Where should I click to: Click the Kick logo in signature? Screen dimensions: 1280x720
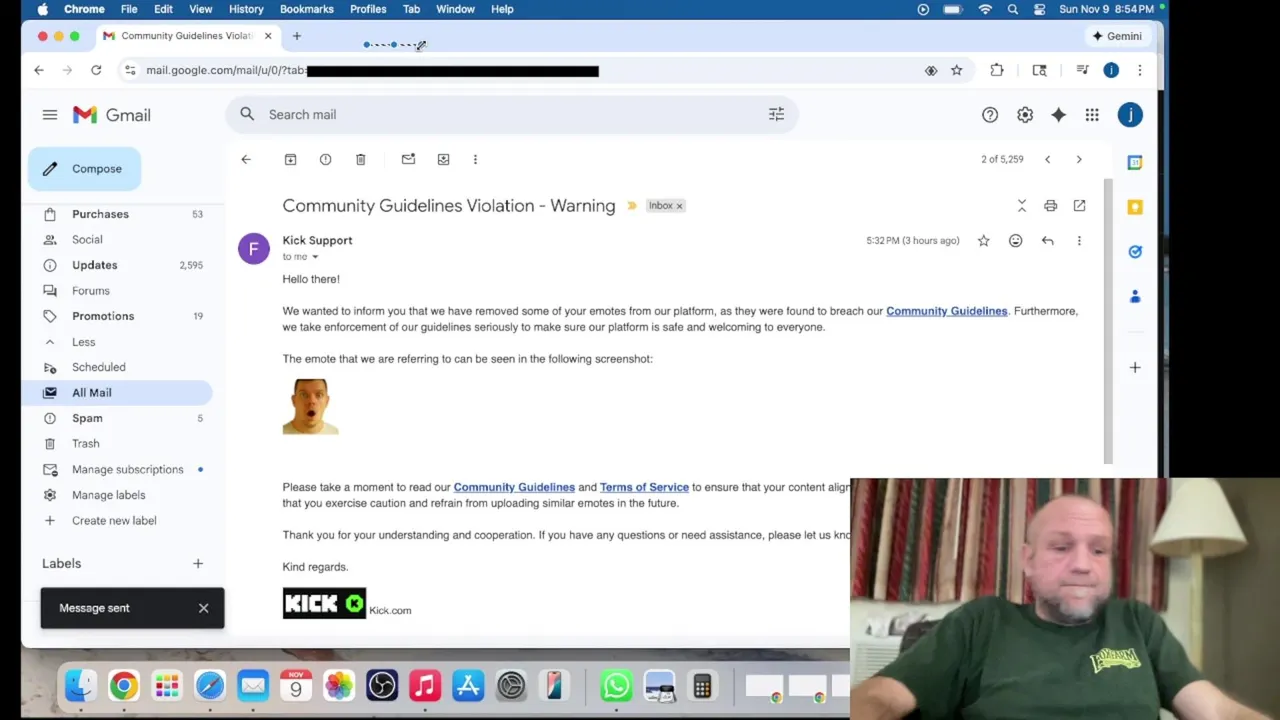(324, 603)
